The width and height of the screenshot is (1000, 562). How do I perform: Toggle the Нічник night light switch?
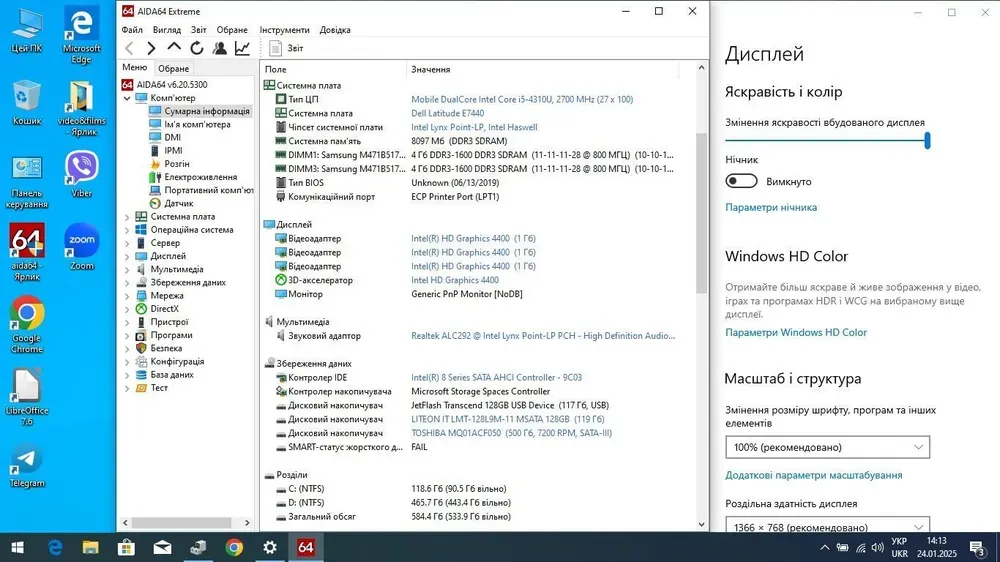[x=741, y=181]
